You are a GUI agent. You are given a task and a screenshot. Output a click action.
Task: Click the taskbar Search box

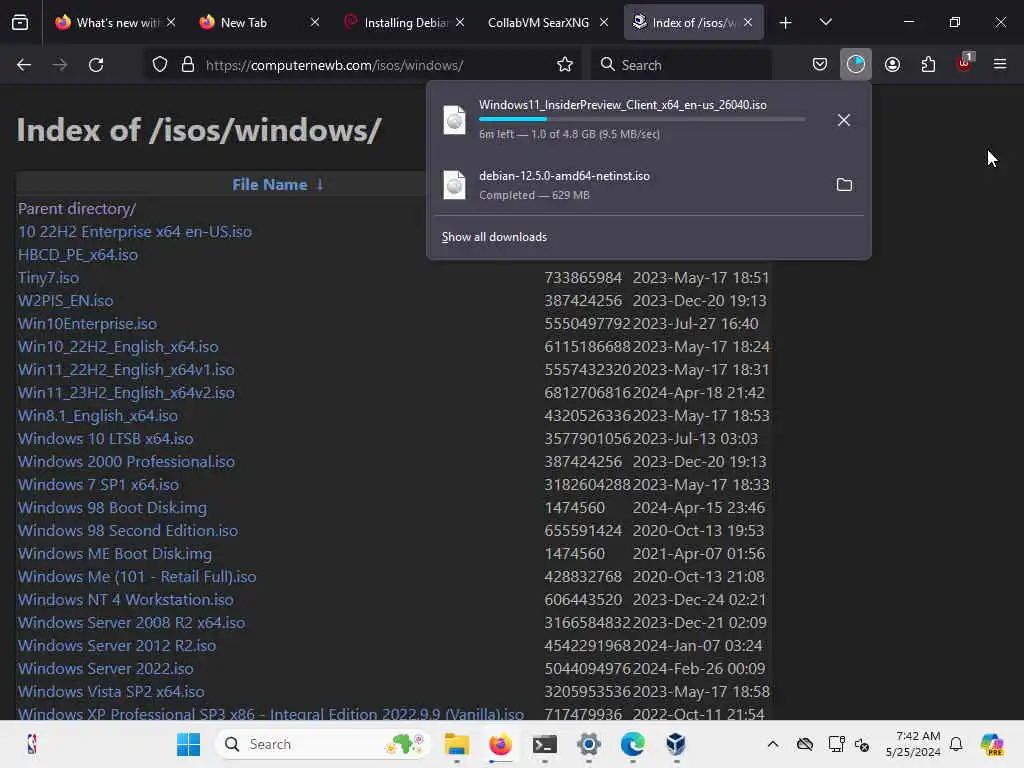pyautogui.click(x=322, y=744)
